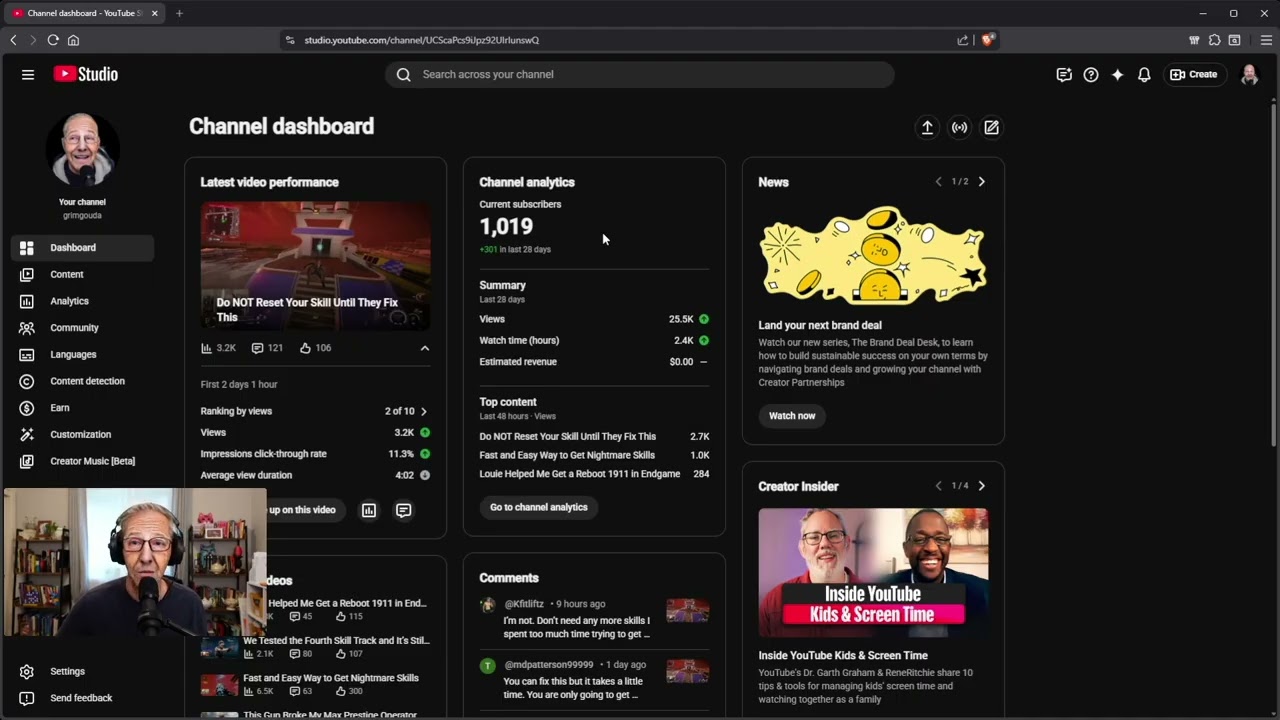Click the Create button

point(1194,74)
